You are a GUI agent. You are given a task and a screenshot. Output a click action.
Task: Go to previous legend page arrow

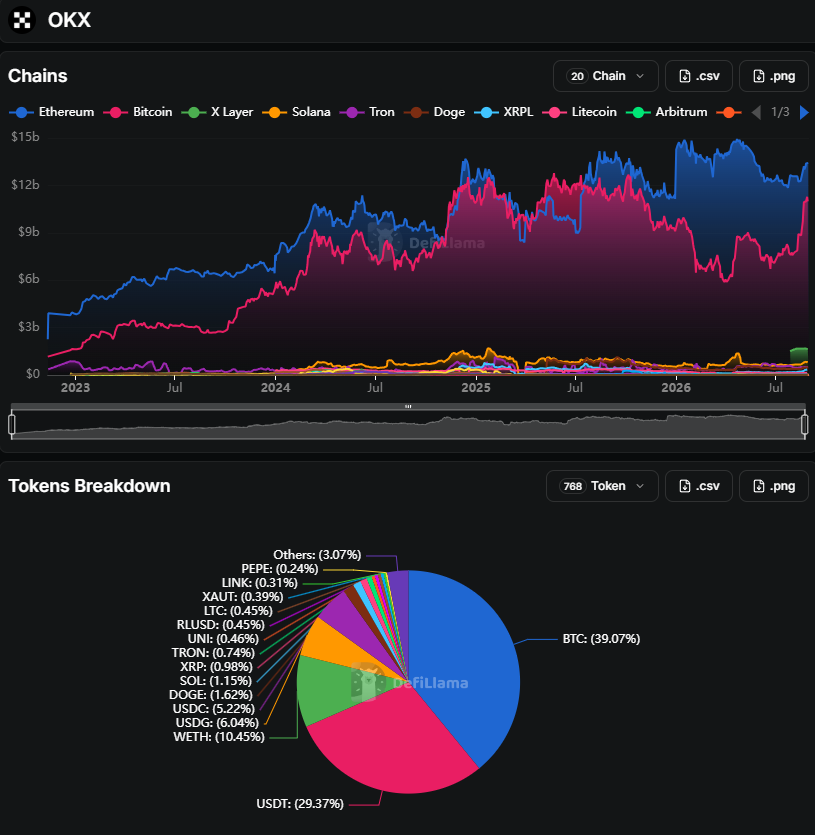tap(756, 112)
